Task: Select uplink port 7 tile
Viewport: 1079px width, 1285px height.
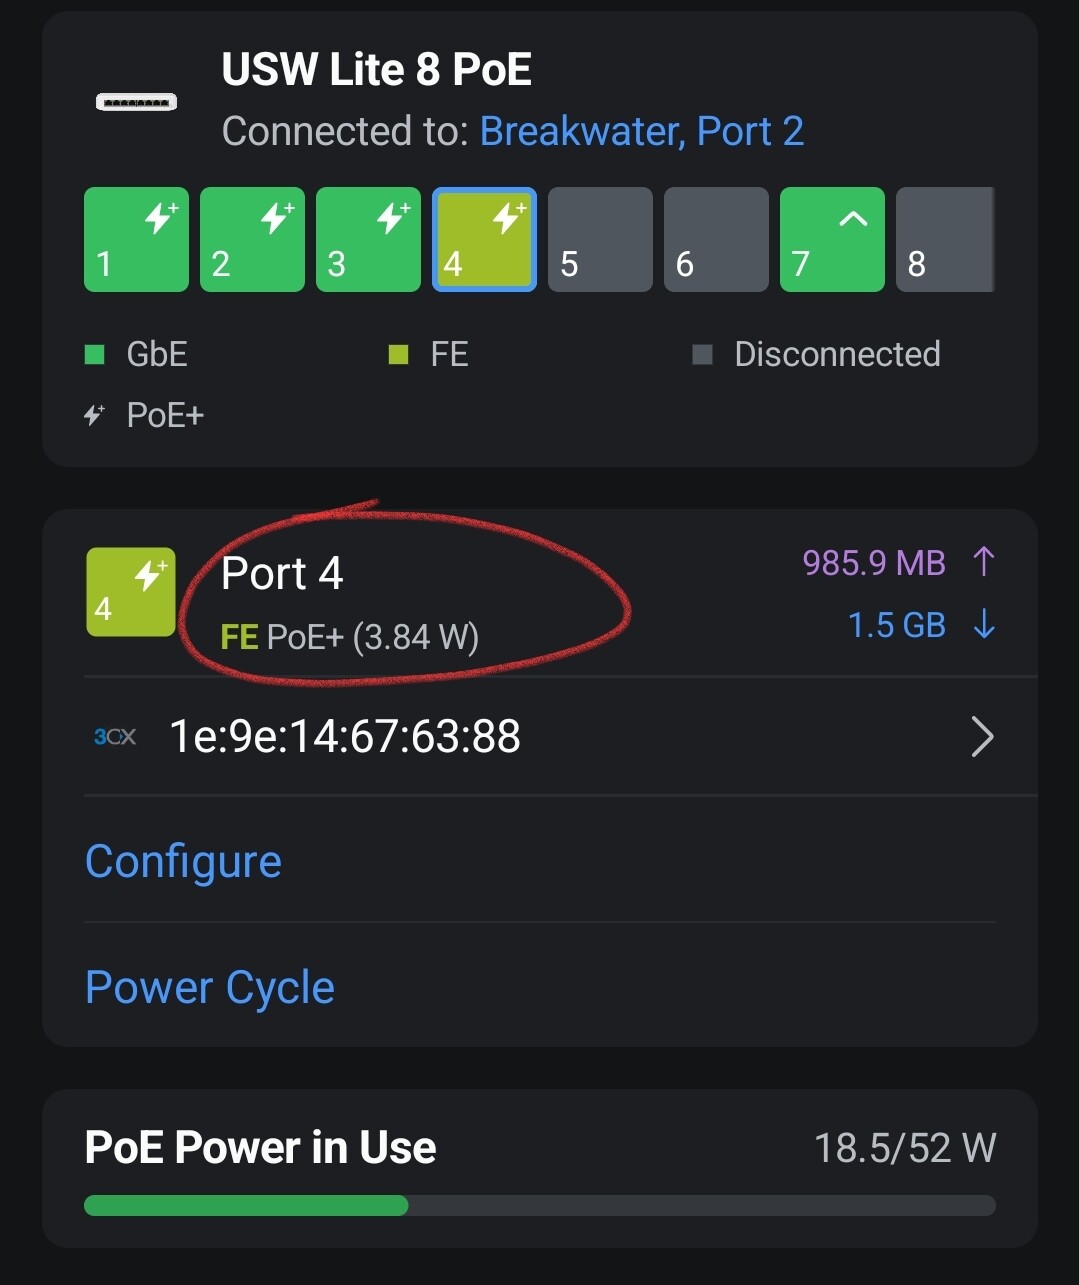Action: pos(832,240)
